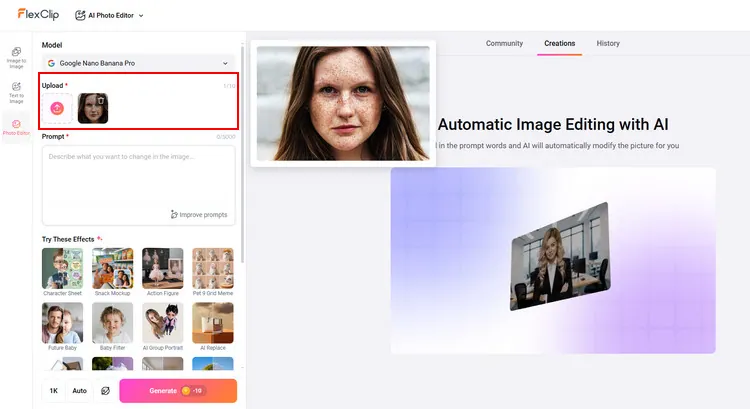Choose the Pet 9 Grid Meme effect

tap(213, 272)
